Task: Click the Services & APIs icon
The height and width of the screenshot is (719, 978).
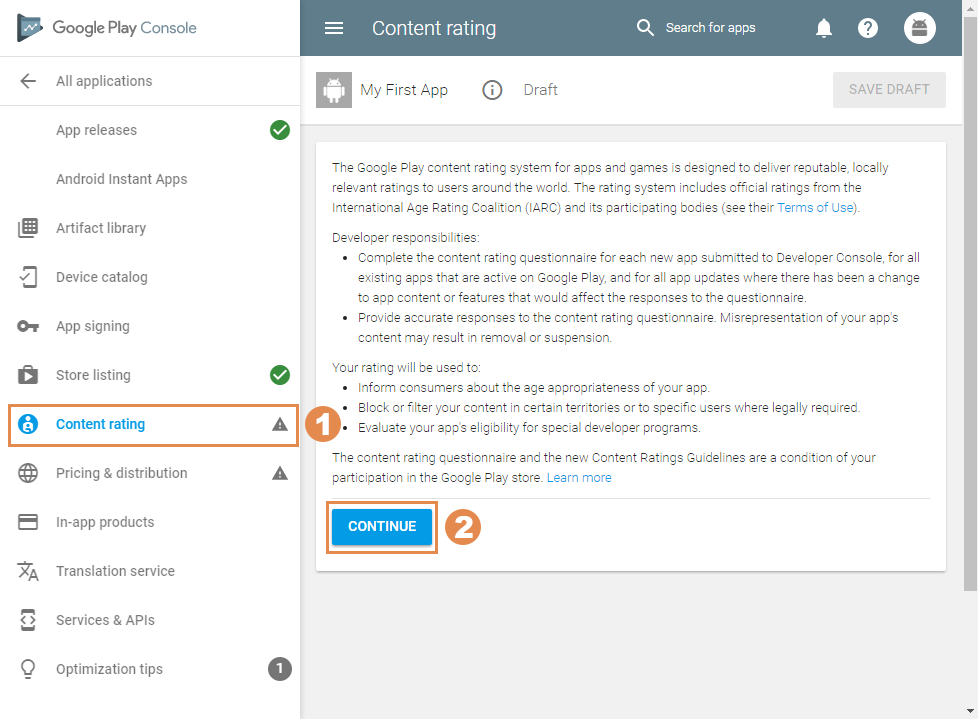Action: click(28, 620)
